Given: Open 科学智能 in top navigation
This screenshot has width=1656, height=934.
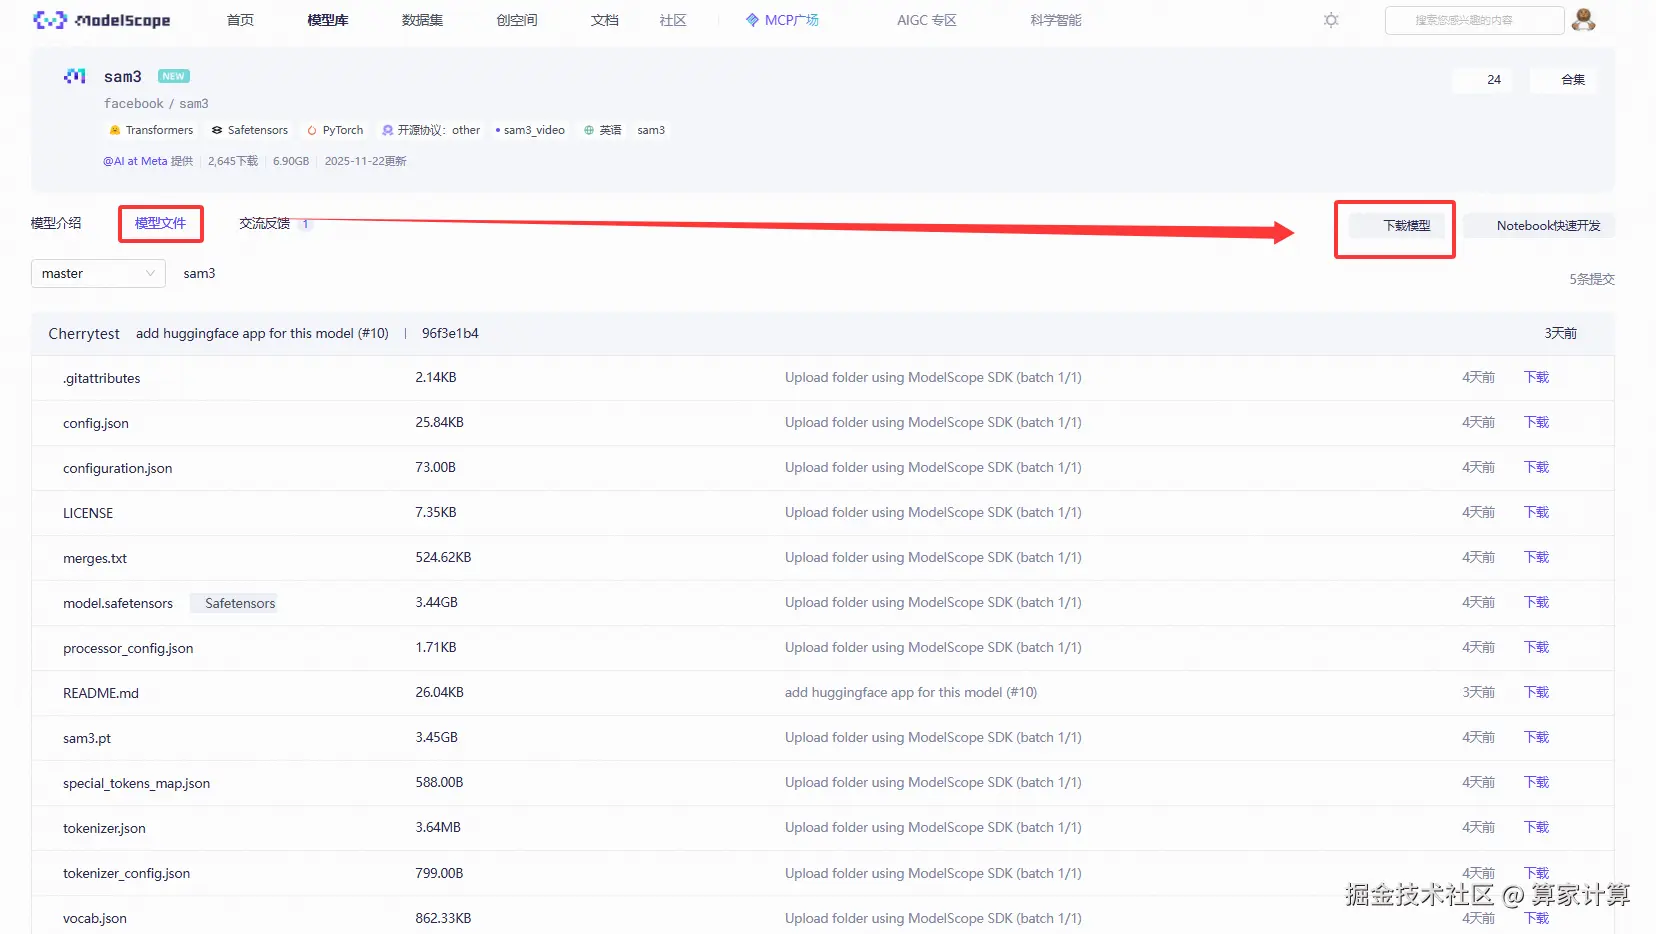Looking at the screenshot, I should point(1056,20).
